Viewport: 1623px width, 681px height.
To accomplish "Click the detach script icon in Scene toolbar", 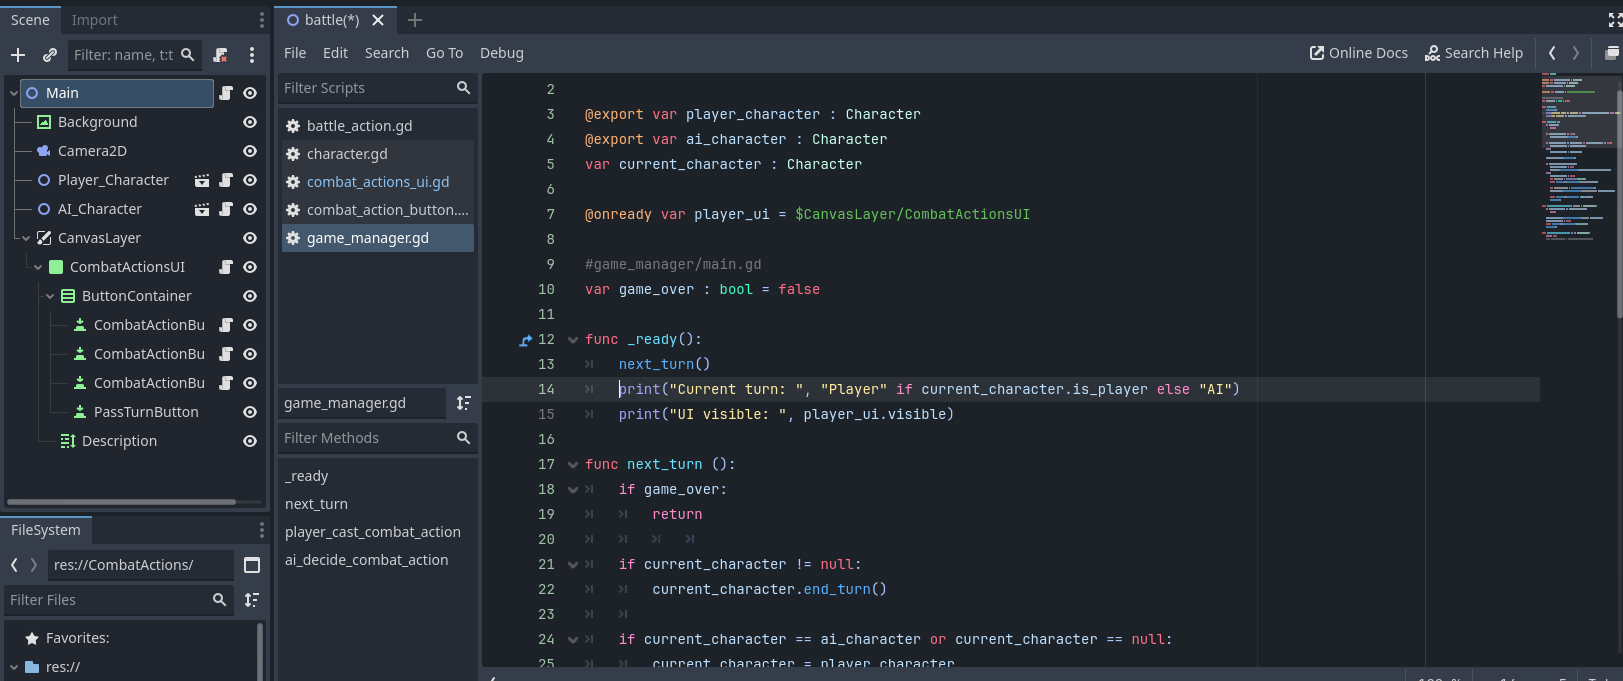I will point(221,55).
